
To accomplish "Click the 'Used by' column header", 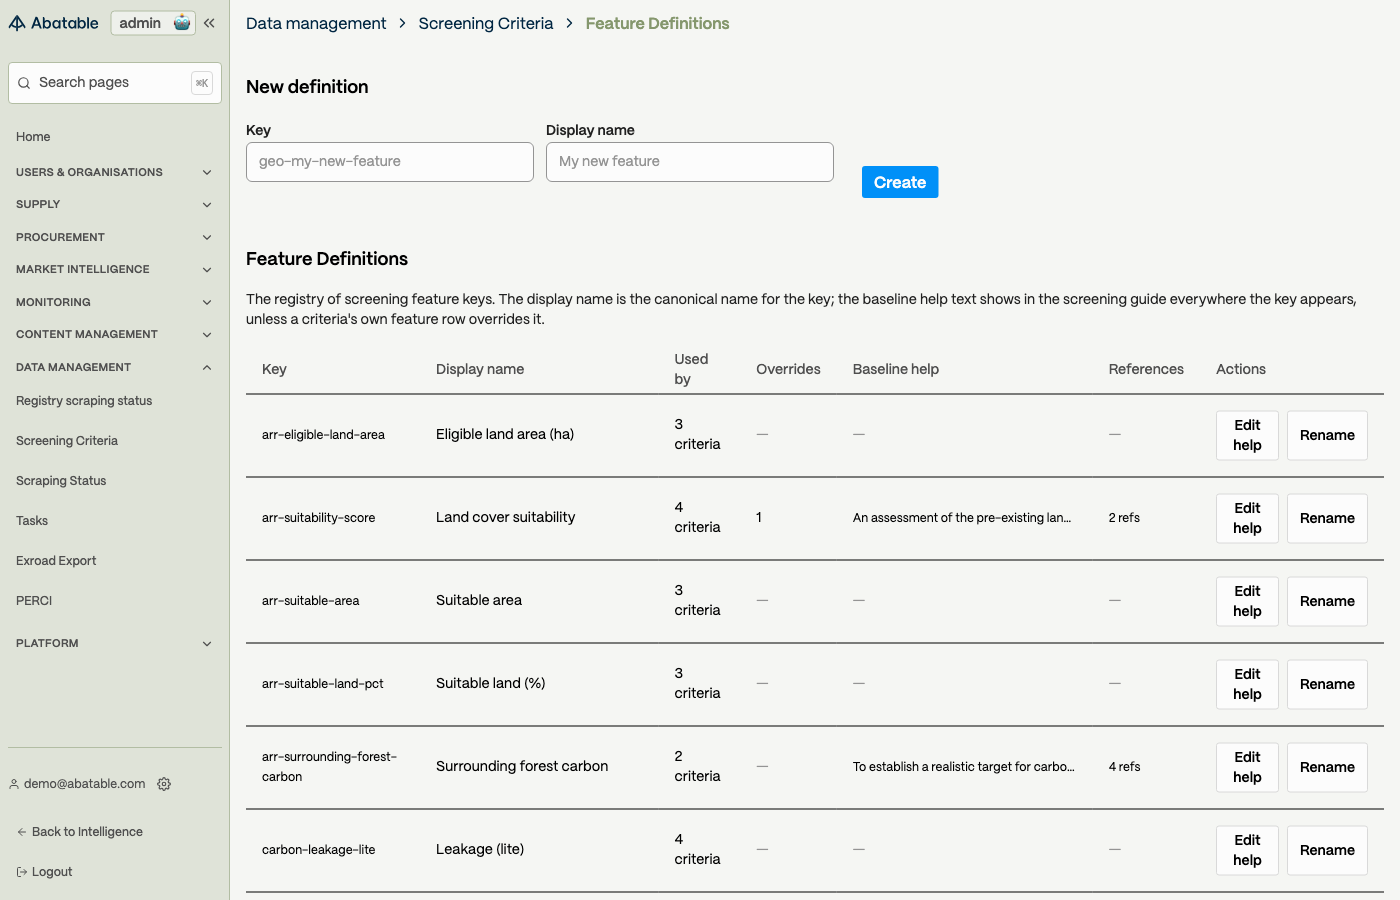I will click(691, 369).
